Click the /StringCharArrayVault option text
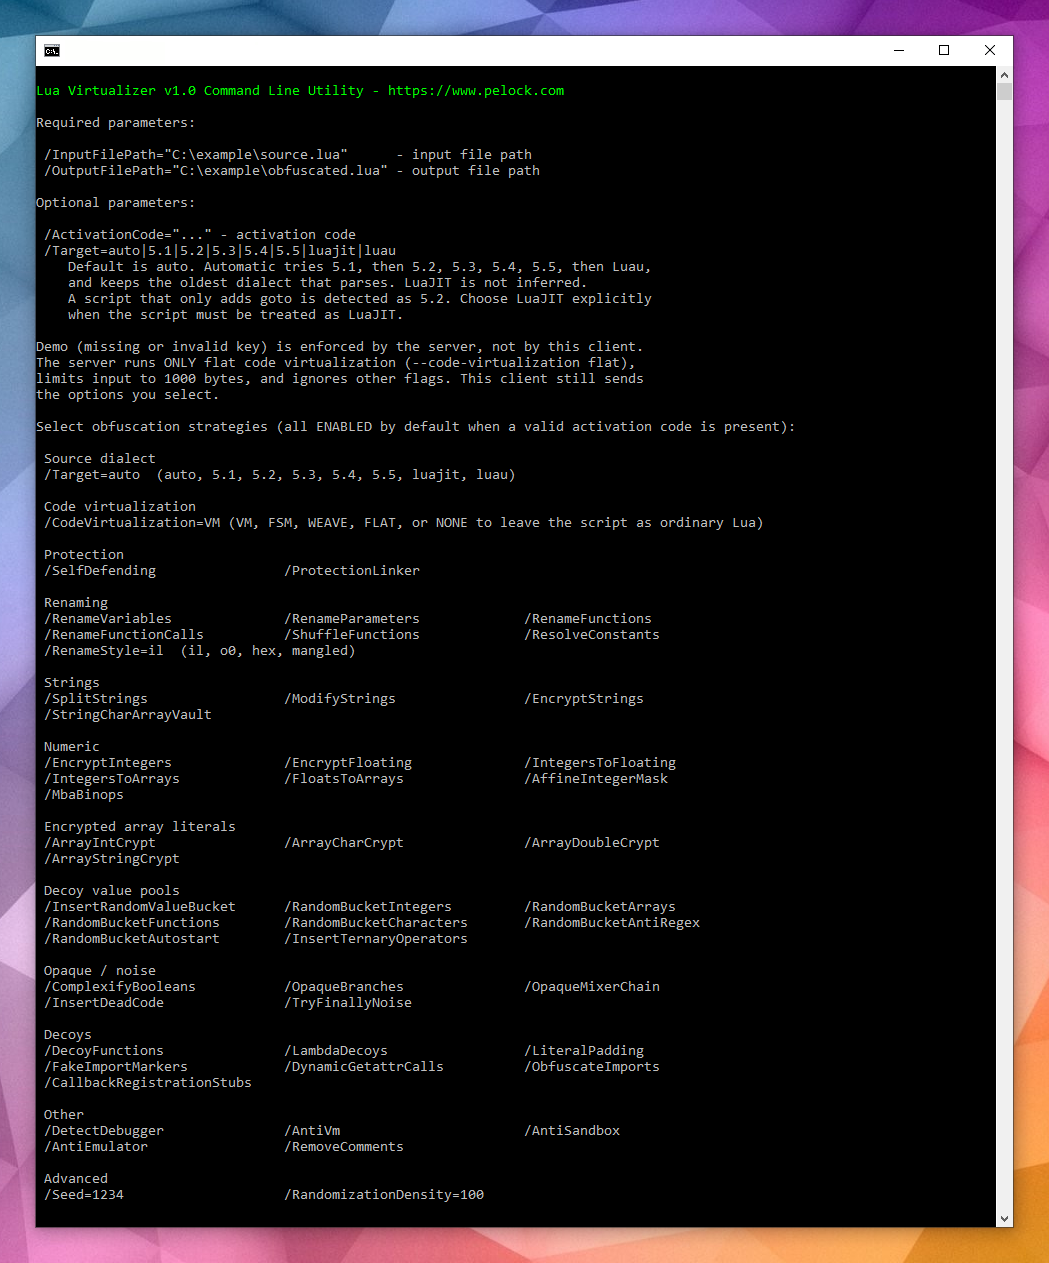The height and width of the screenshot is (1263, 1049). (128, 715)
